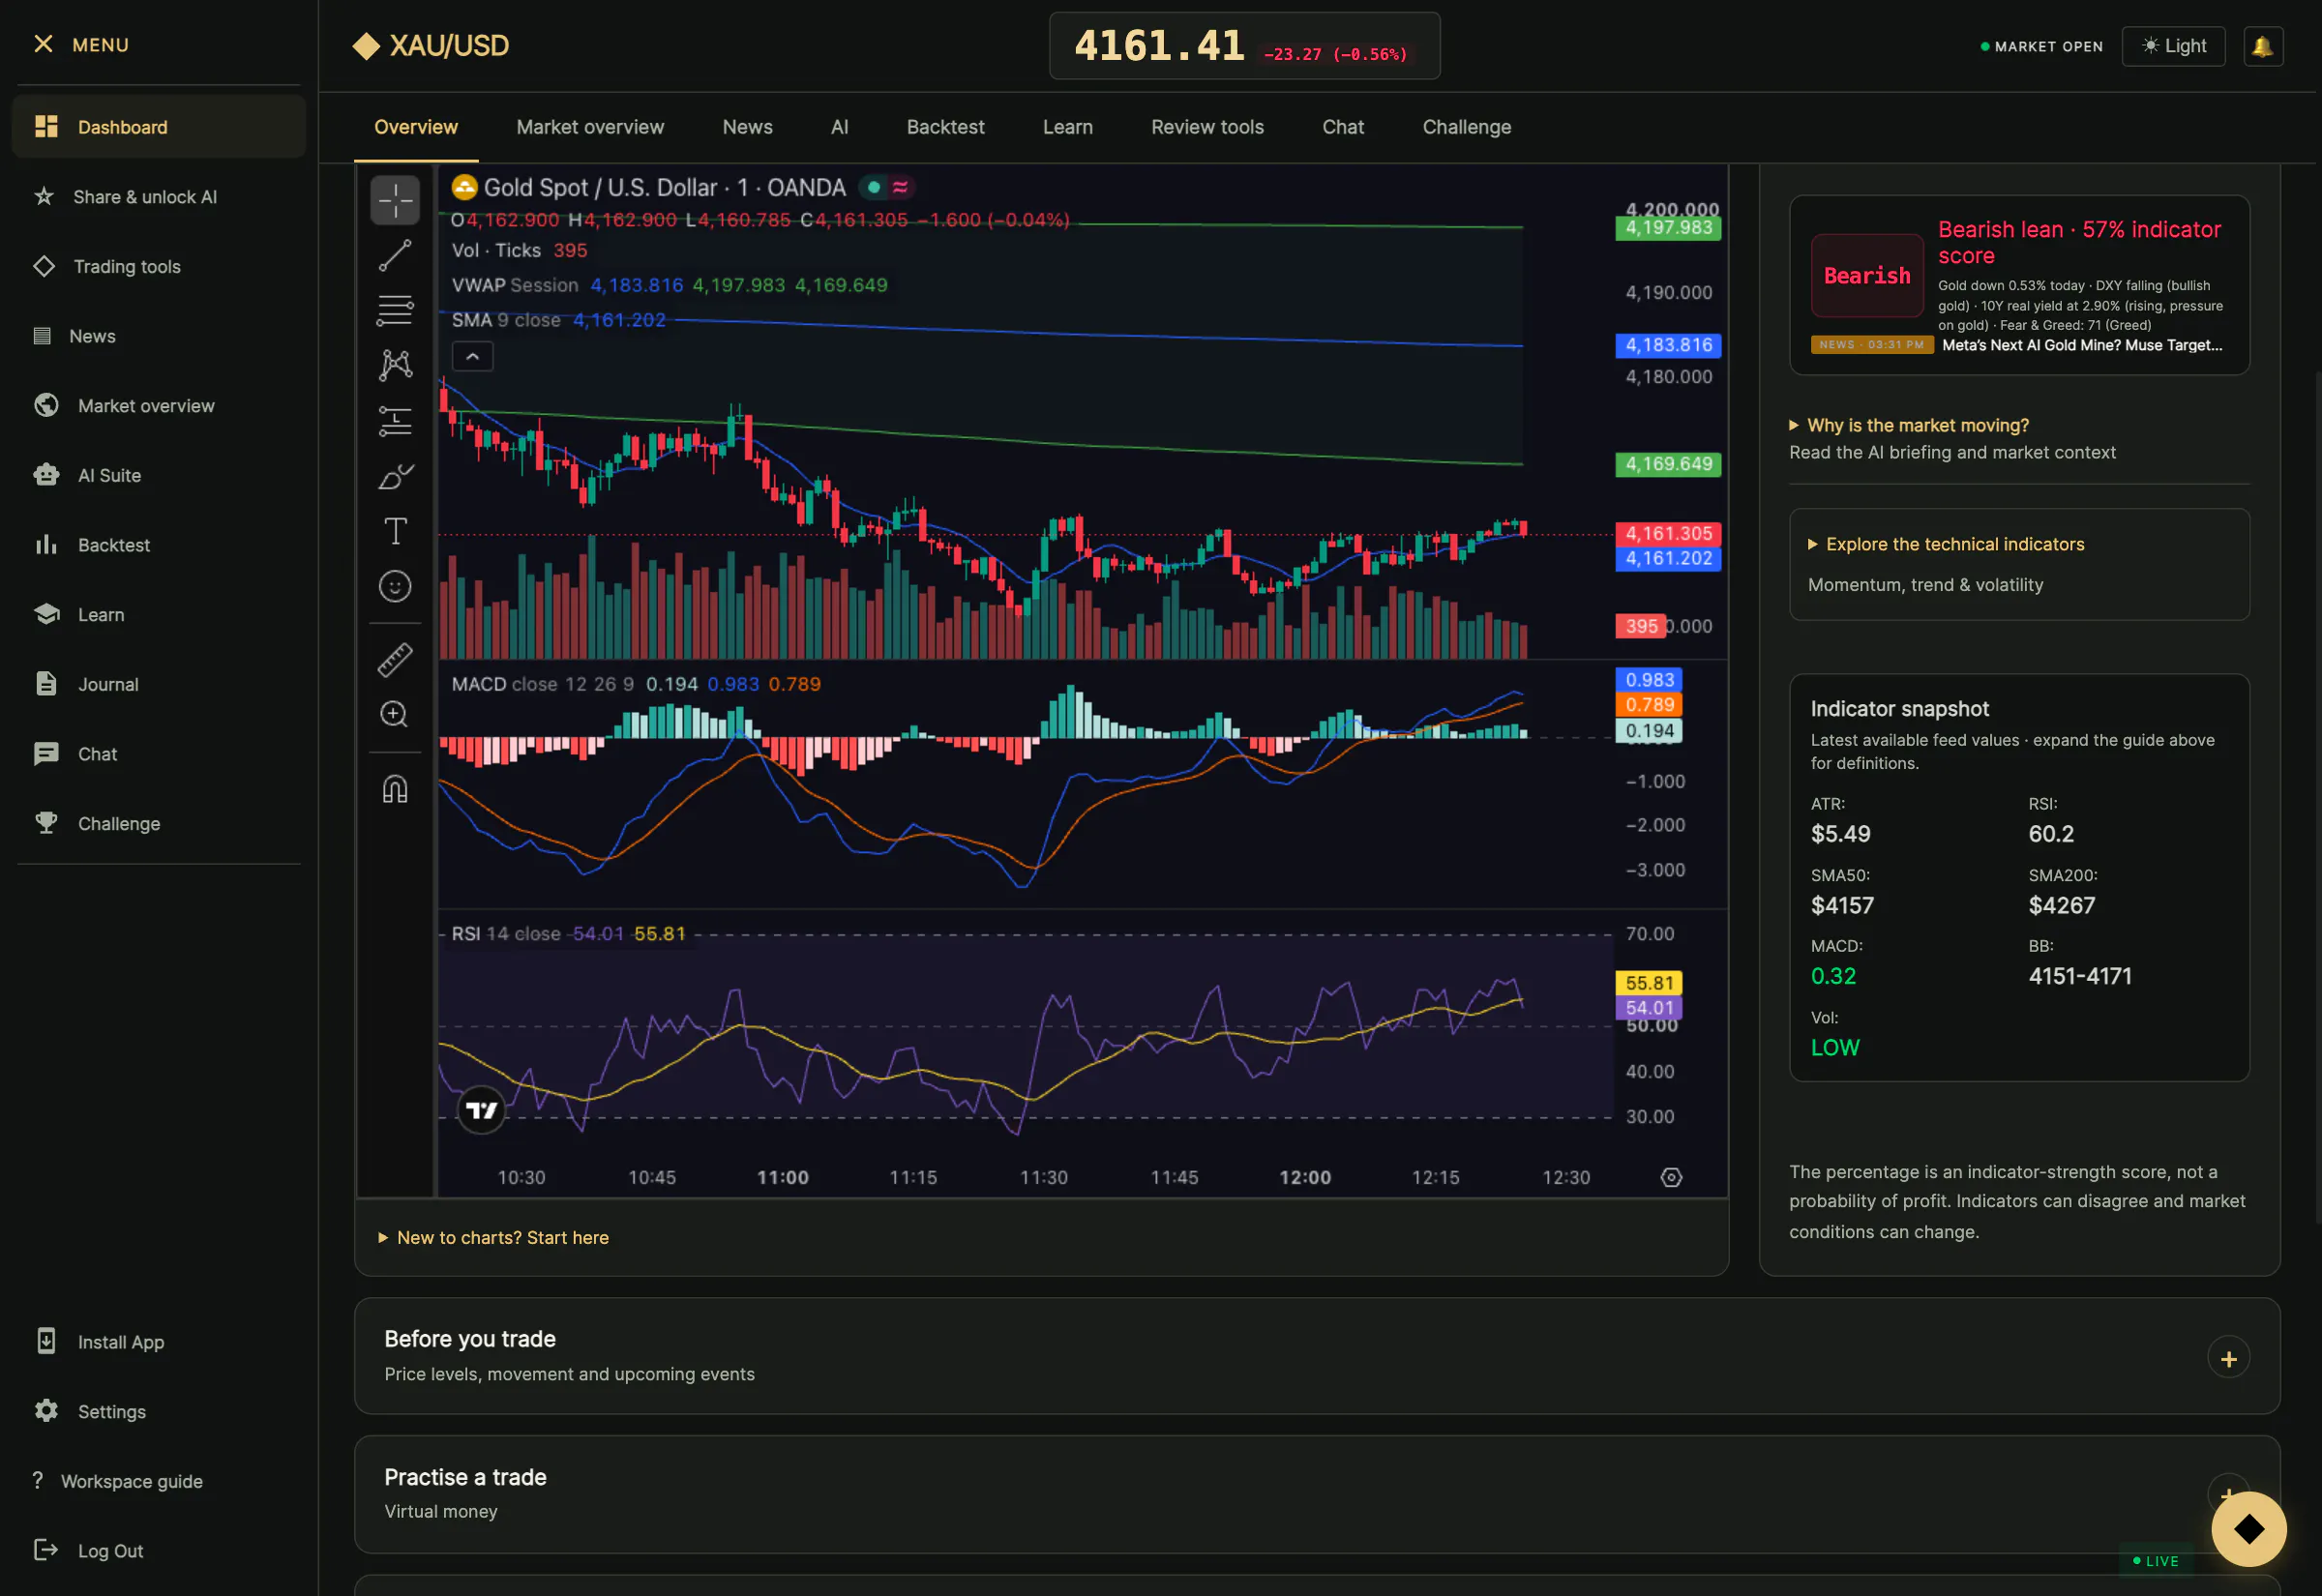Screen dimensions: 2322x1596
Task: Click the Bearish sentiment badge
Action: (x=1867, y=275)
